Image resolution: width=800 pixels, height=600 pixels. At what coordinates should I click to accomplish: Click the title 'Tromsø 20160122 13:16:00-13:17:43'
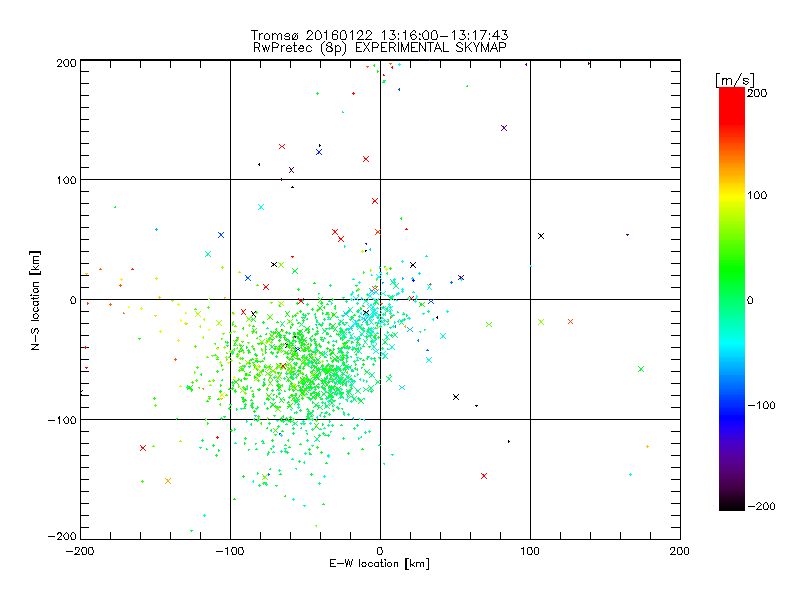[x=379, y=35]
